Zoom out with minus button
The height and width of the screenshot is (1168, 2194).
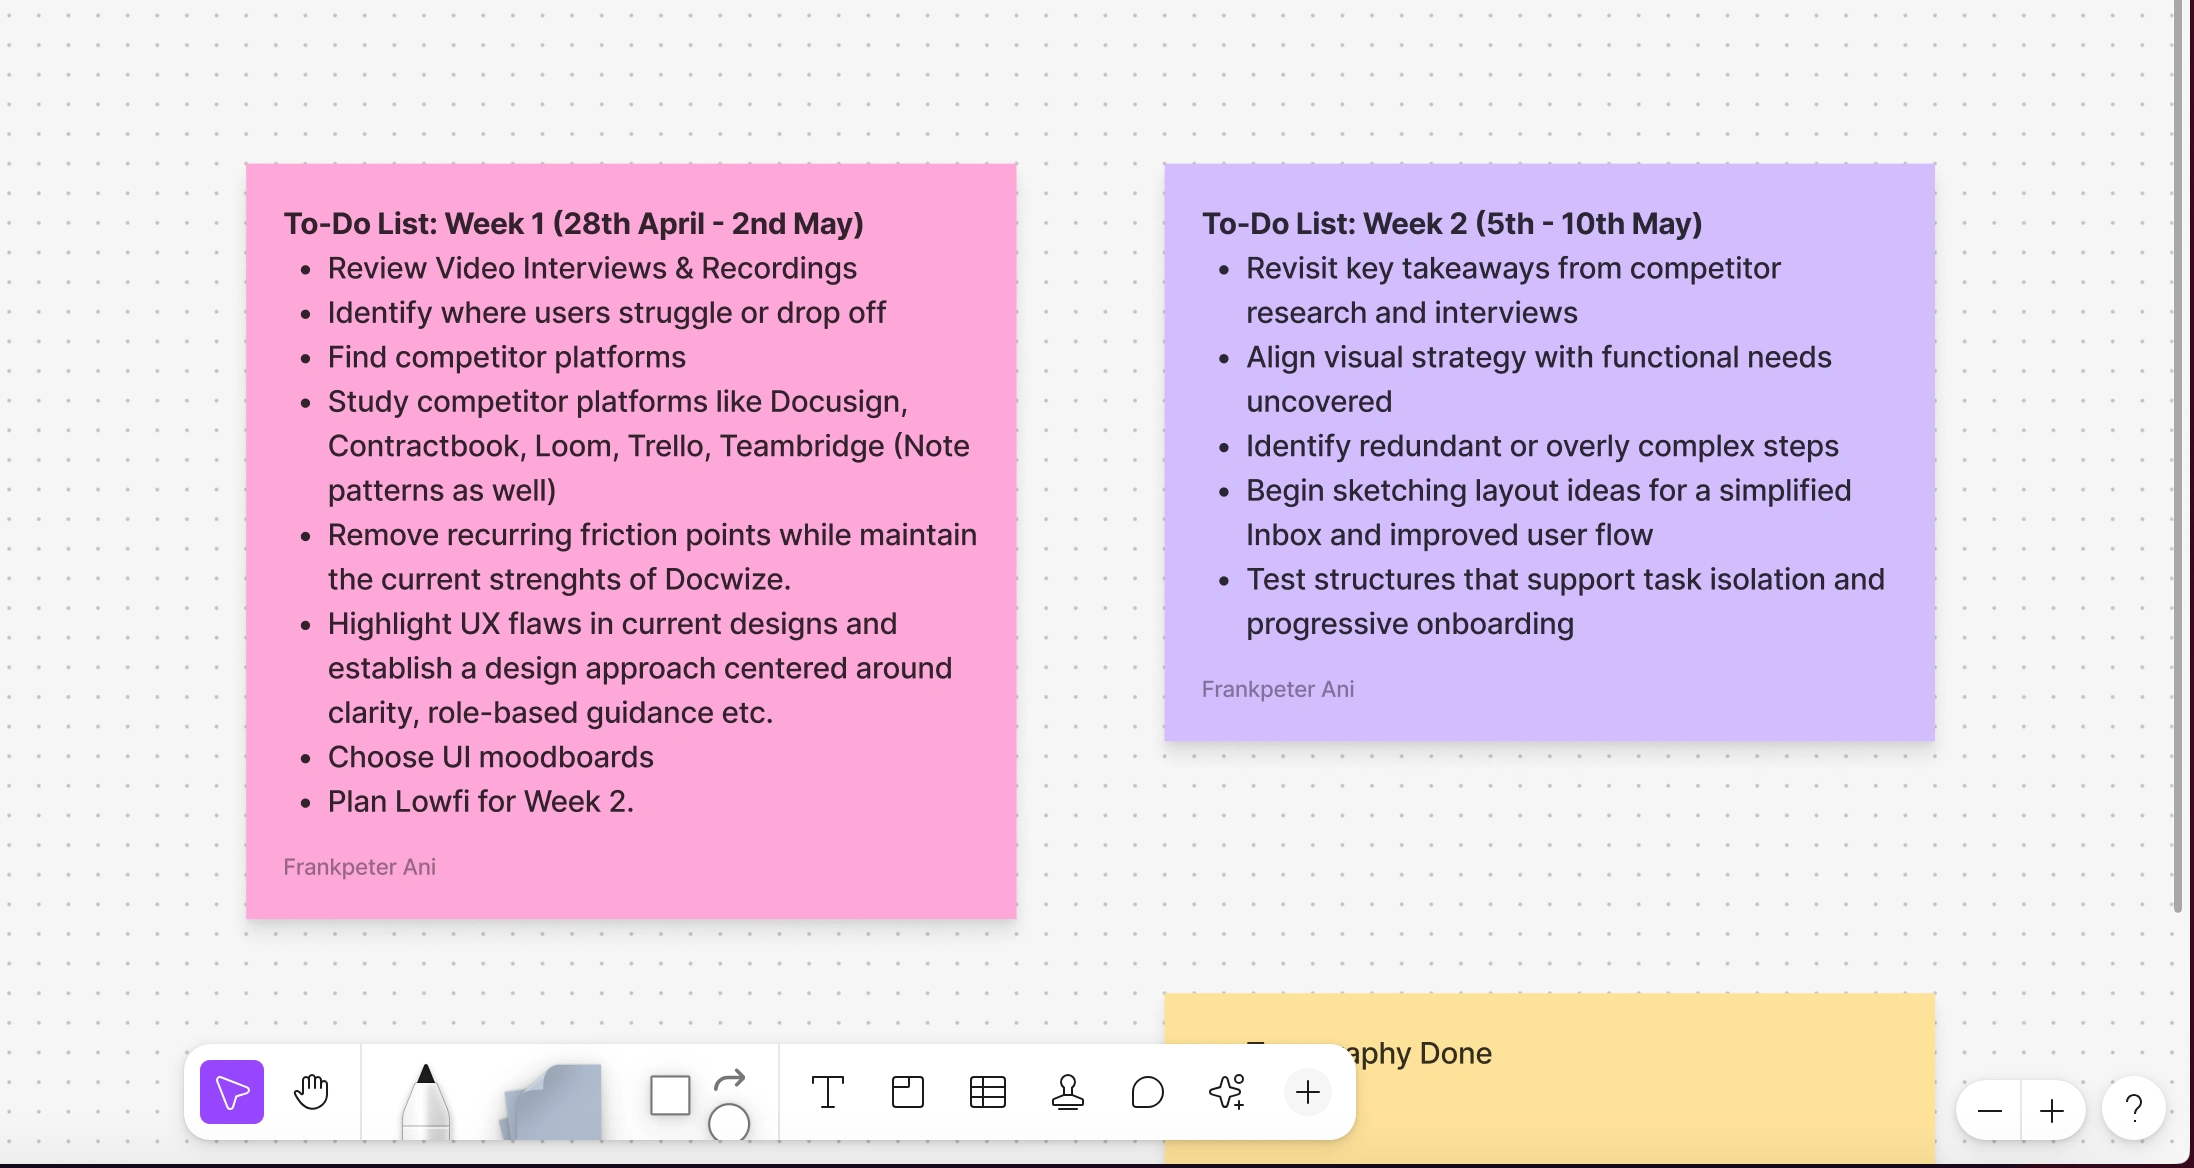pyautogui.click(x=1990, y=1111)
